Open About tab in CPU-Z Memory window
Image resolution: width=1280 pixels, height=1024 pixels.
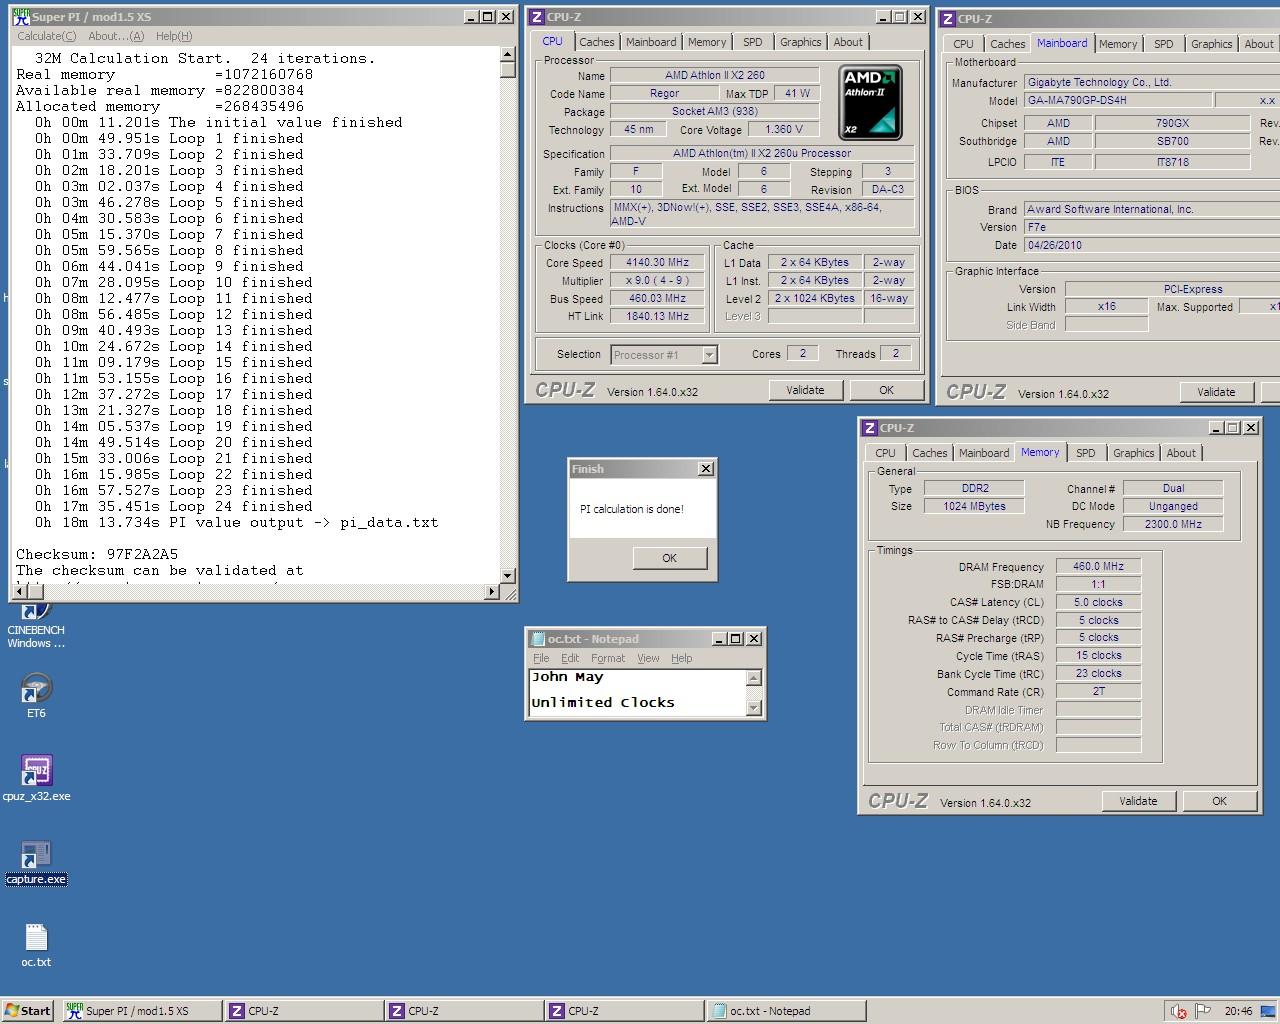(1181, 453)
